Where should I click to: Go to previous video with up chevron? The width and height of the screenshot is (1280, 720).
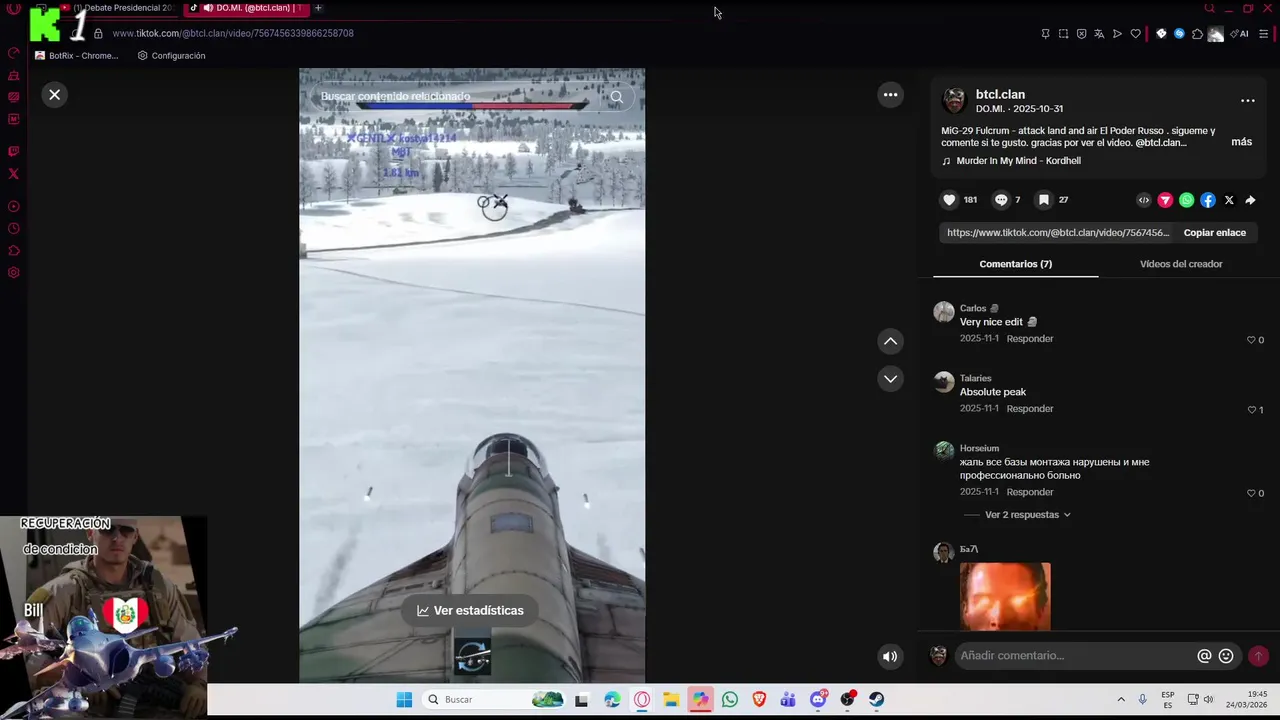(890, 341)
